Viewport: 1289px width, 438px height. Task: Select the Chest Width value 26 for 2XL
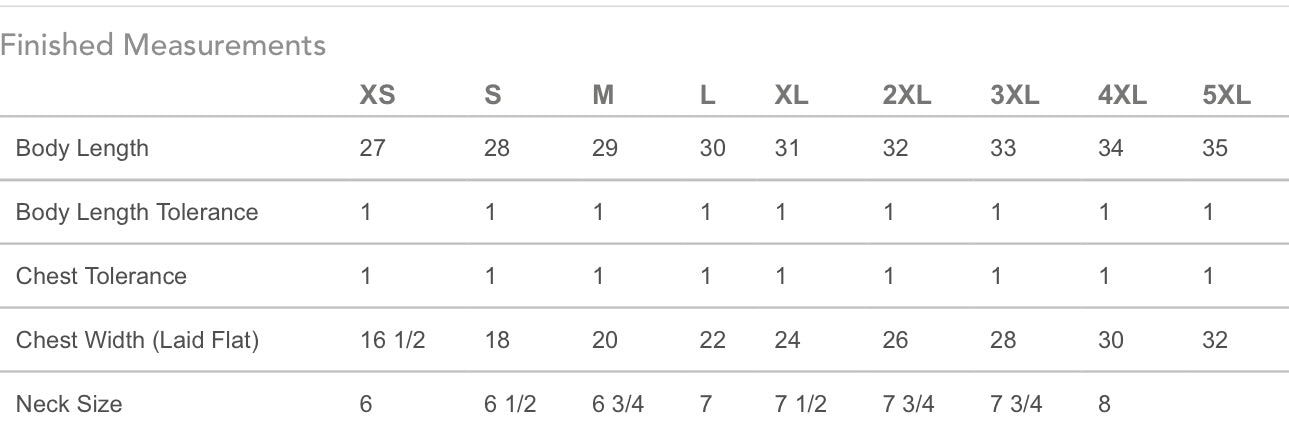coord(895,340)
